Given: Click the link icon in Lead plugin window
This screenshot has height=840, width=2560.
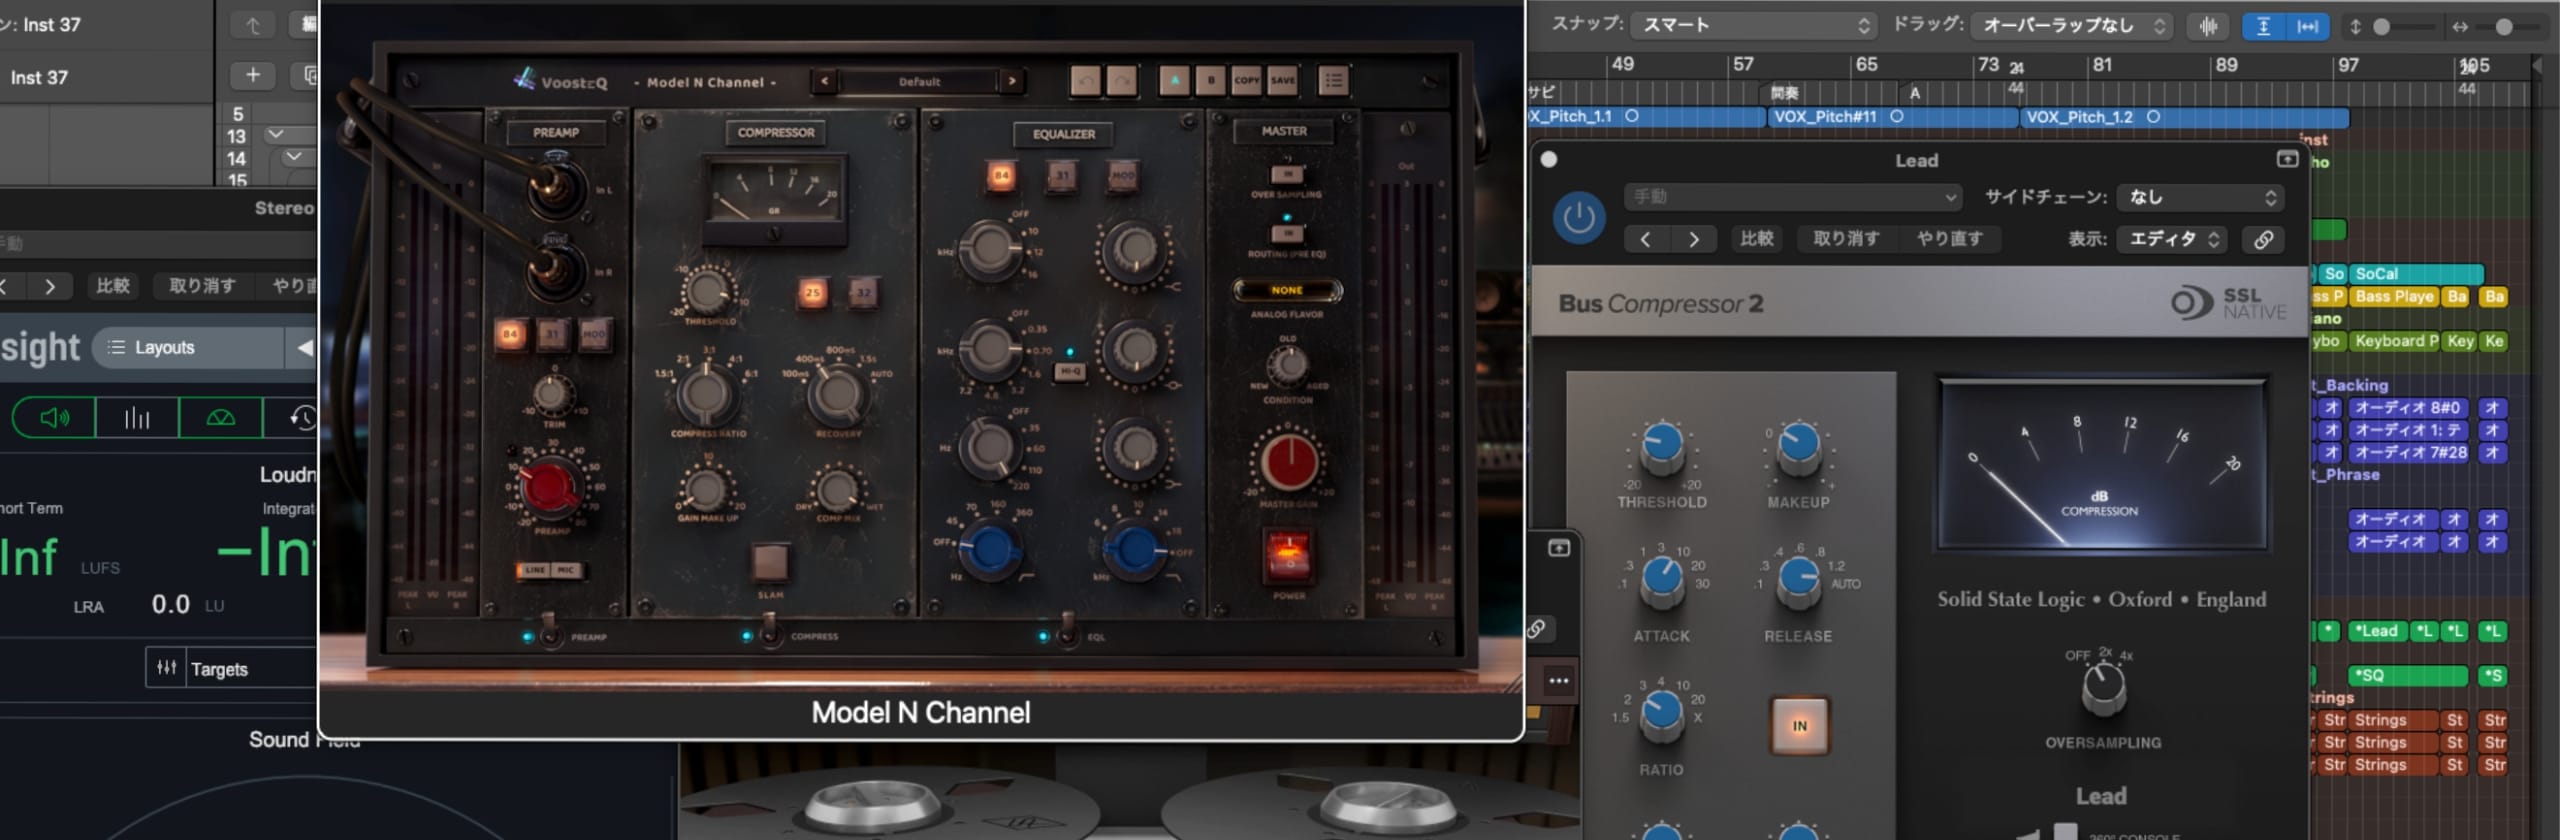Looking at the screenshot, I should pos(2263,239).
